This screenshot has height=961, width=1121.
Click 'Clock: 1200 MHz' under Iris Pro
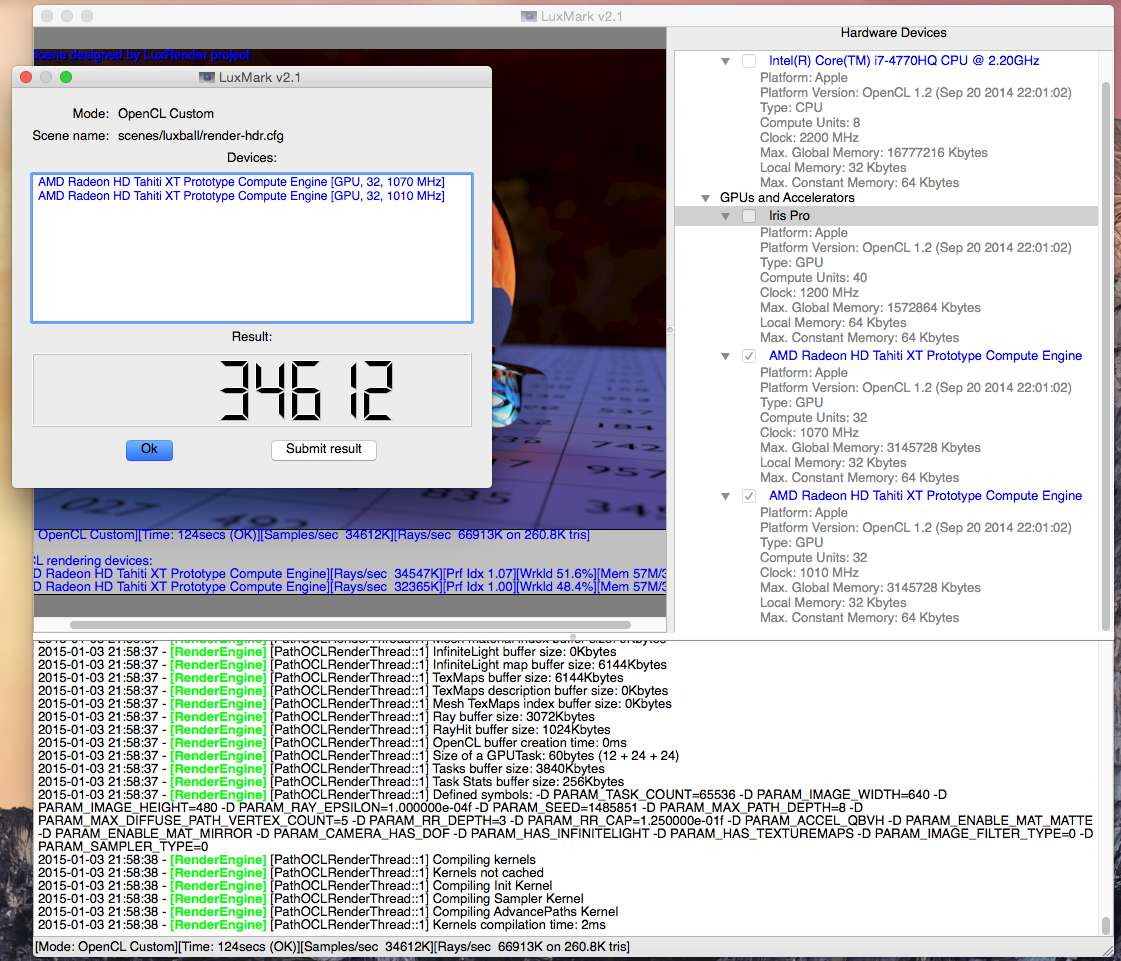pyautogui.click(x=809, y=293)
